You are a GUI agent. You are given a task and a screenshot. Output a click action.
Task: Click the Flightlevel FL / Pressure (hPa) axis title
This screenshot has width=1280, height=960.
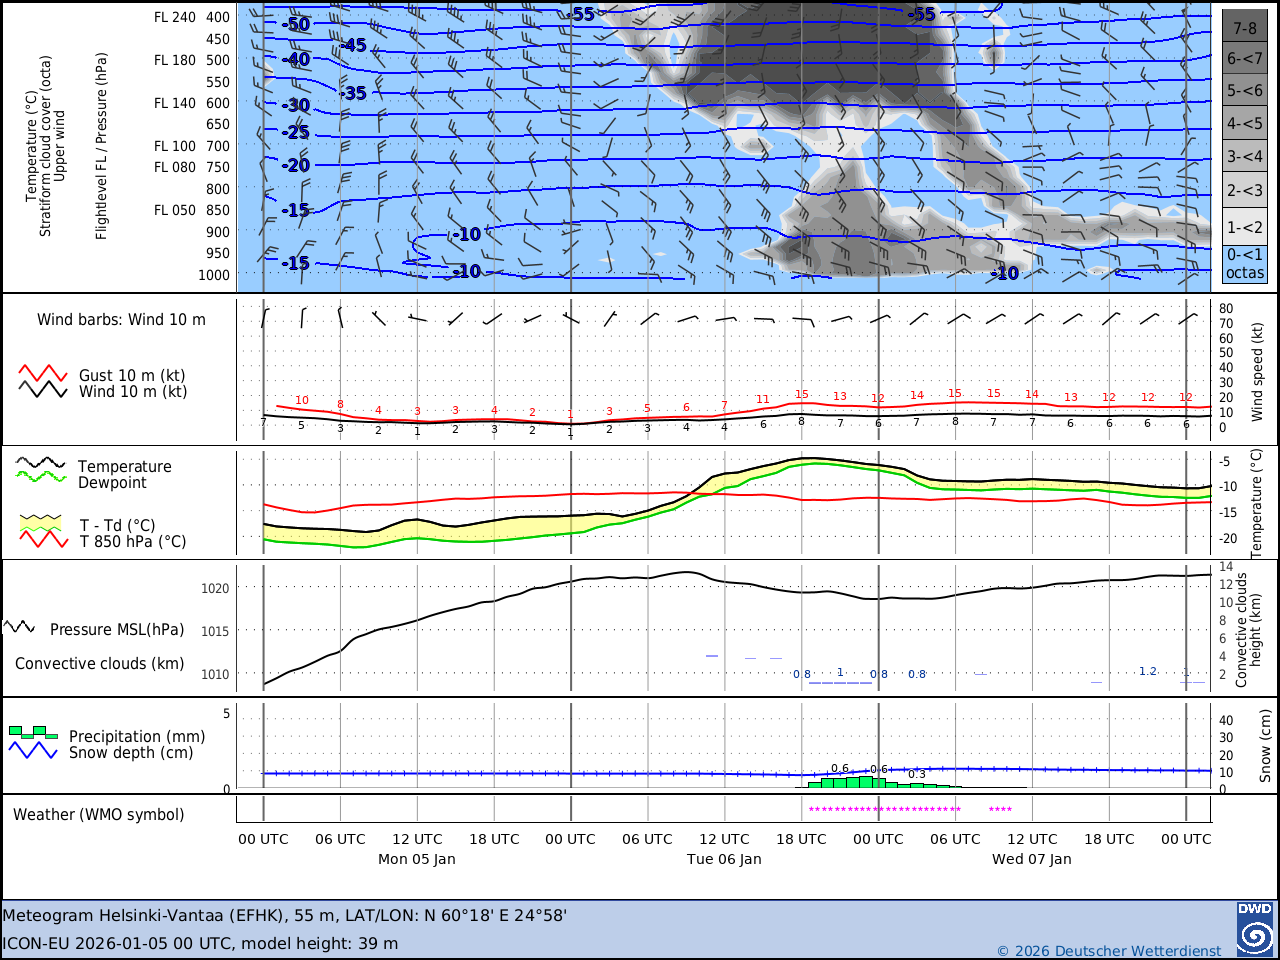(x=101, y=146)
